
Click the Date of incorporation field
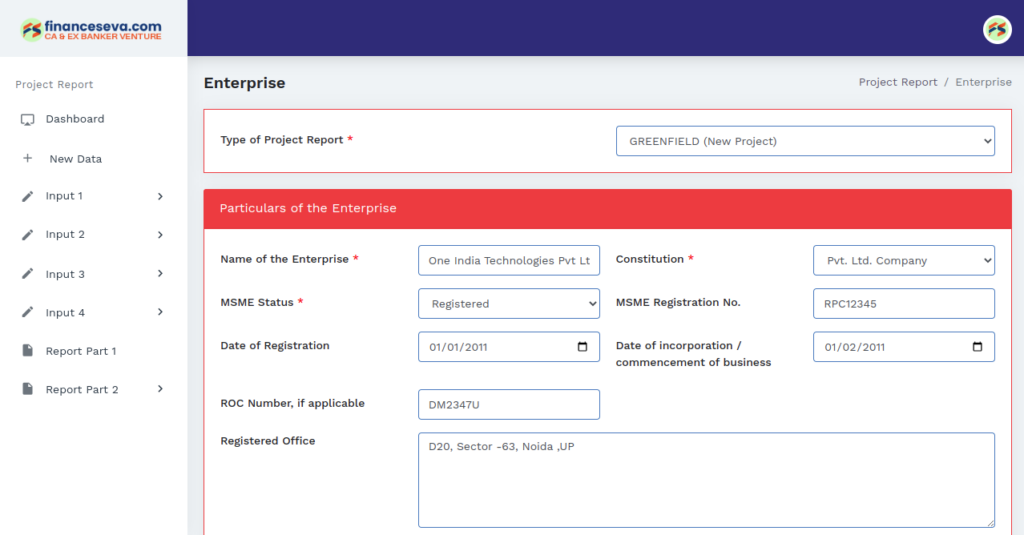(904, 347)
